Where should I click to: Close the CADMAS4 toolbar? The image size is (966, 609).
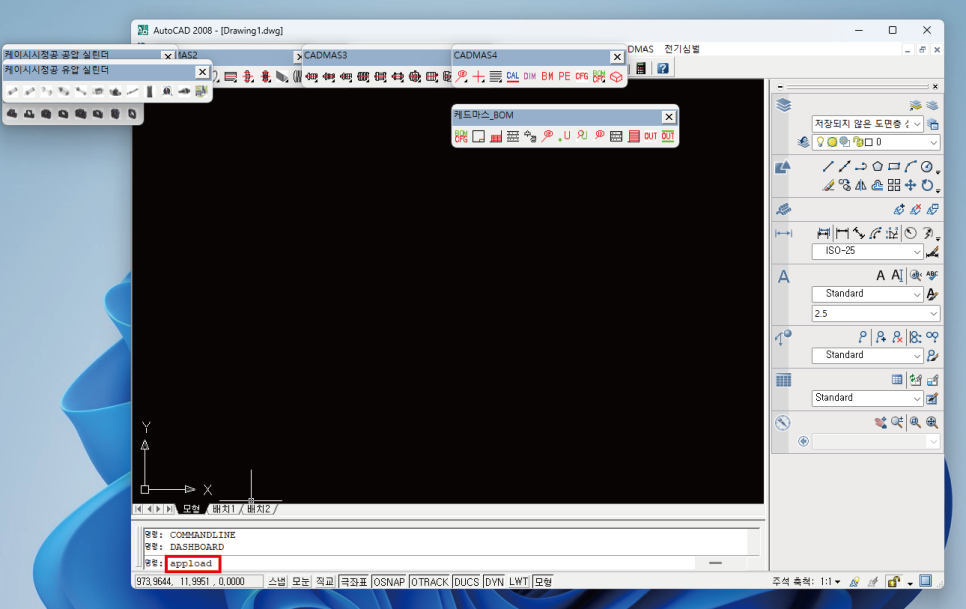click(617, 57)
